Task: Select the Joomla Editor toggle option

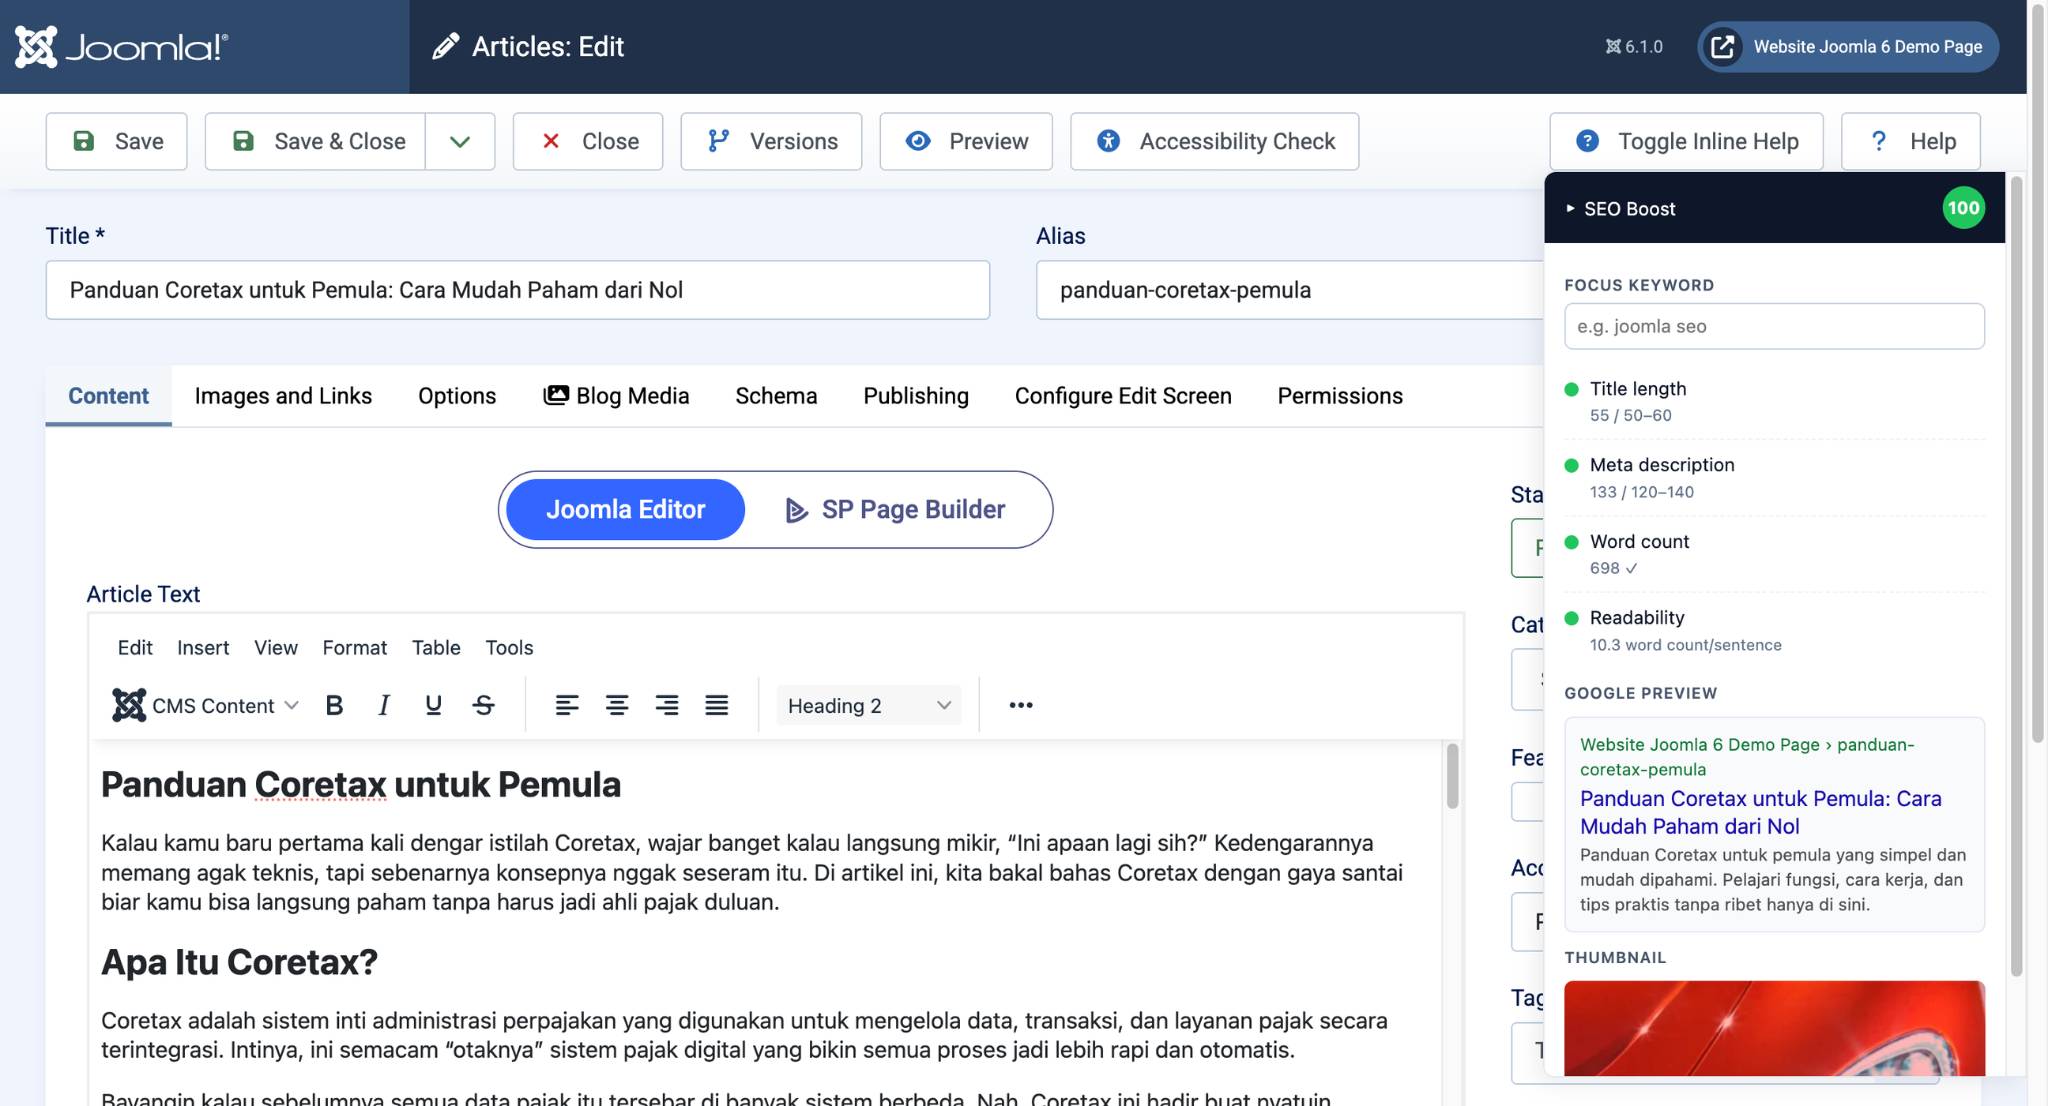Action: 625,510
